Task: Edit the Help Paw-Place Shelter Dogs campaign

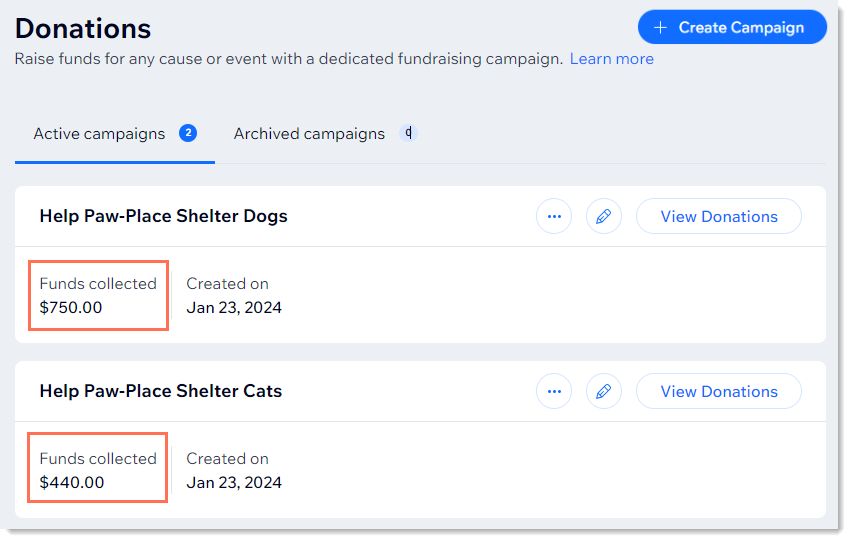Action: tap(604, 216)
